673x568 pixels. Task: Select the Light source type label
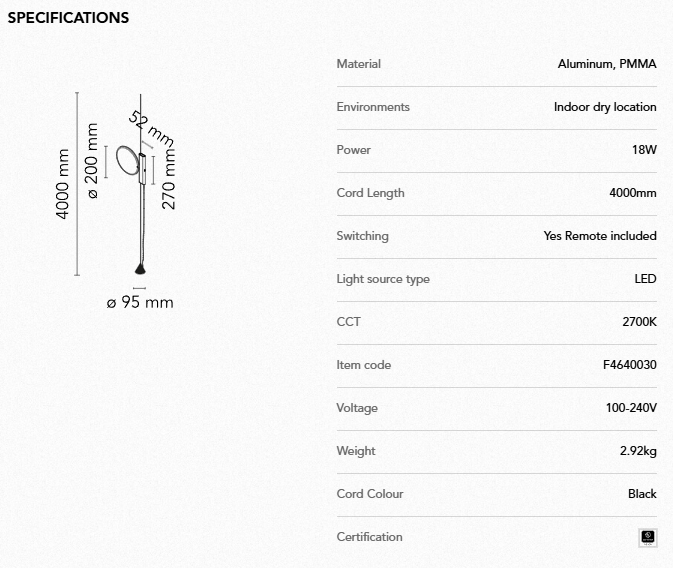(383, 279)
